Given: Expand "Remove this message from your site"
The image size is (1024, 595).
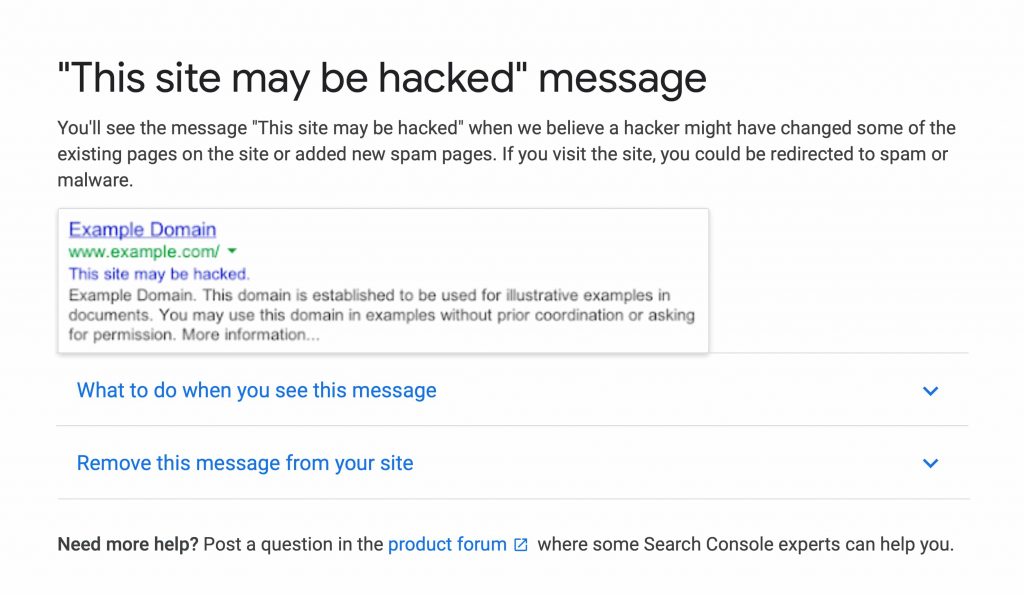Looking at the screenshot, I should pyautogui.click(x=244, y=463).
